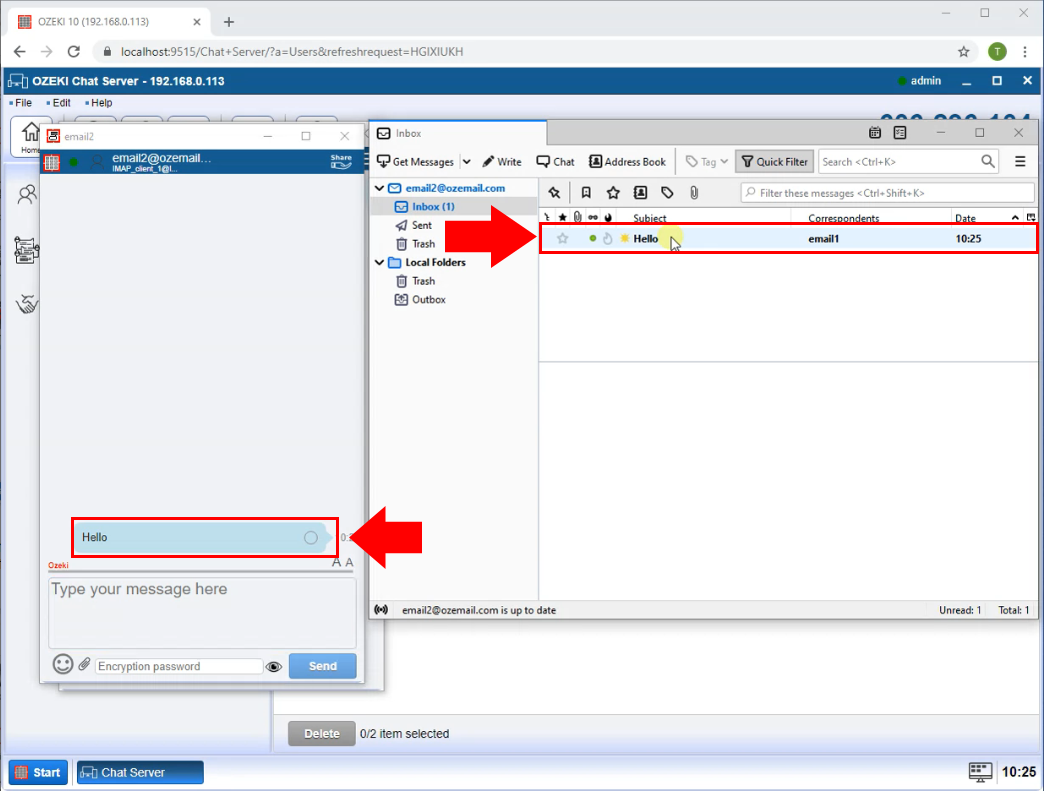The height and width of the screenshot is (791, 1044).
Task: Open the Calendar icon near the top right
Action: tap(874, 132)
